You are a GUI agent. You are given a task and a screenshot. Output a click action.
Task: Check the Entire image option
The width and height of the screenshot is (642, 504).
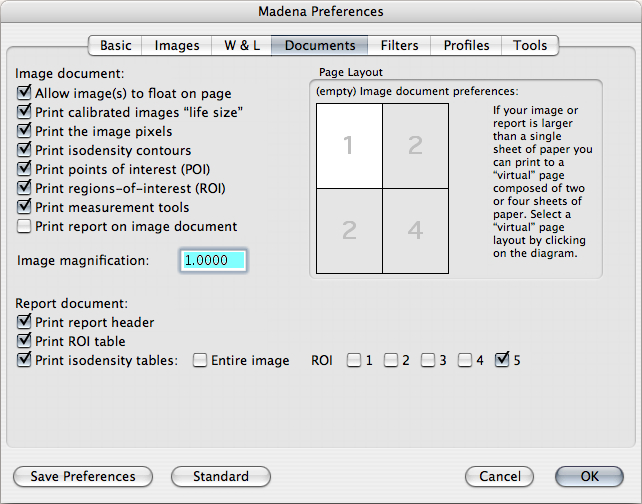(200, 361)
